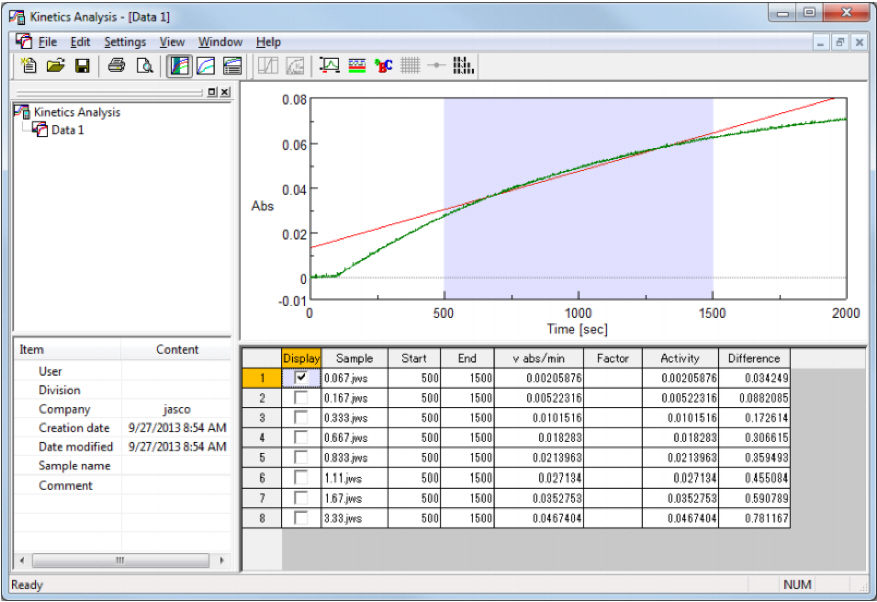
Task: Check Display box for 3.33.jws row
Action: (301, 518)
